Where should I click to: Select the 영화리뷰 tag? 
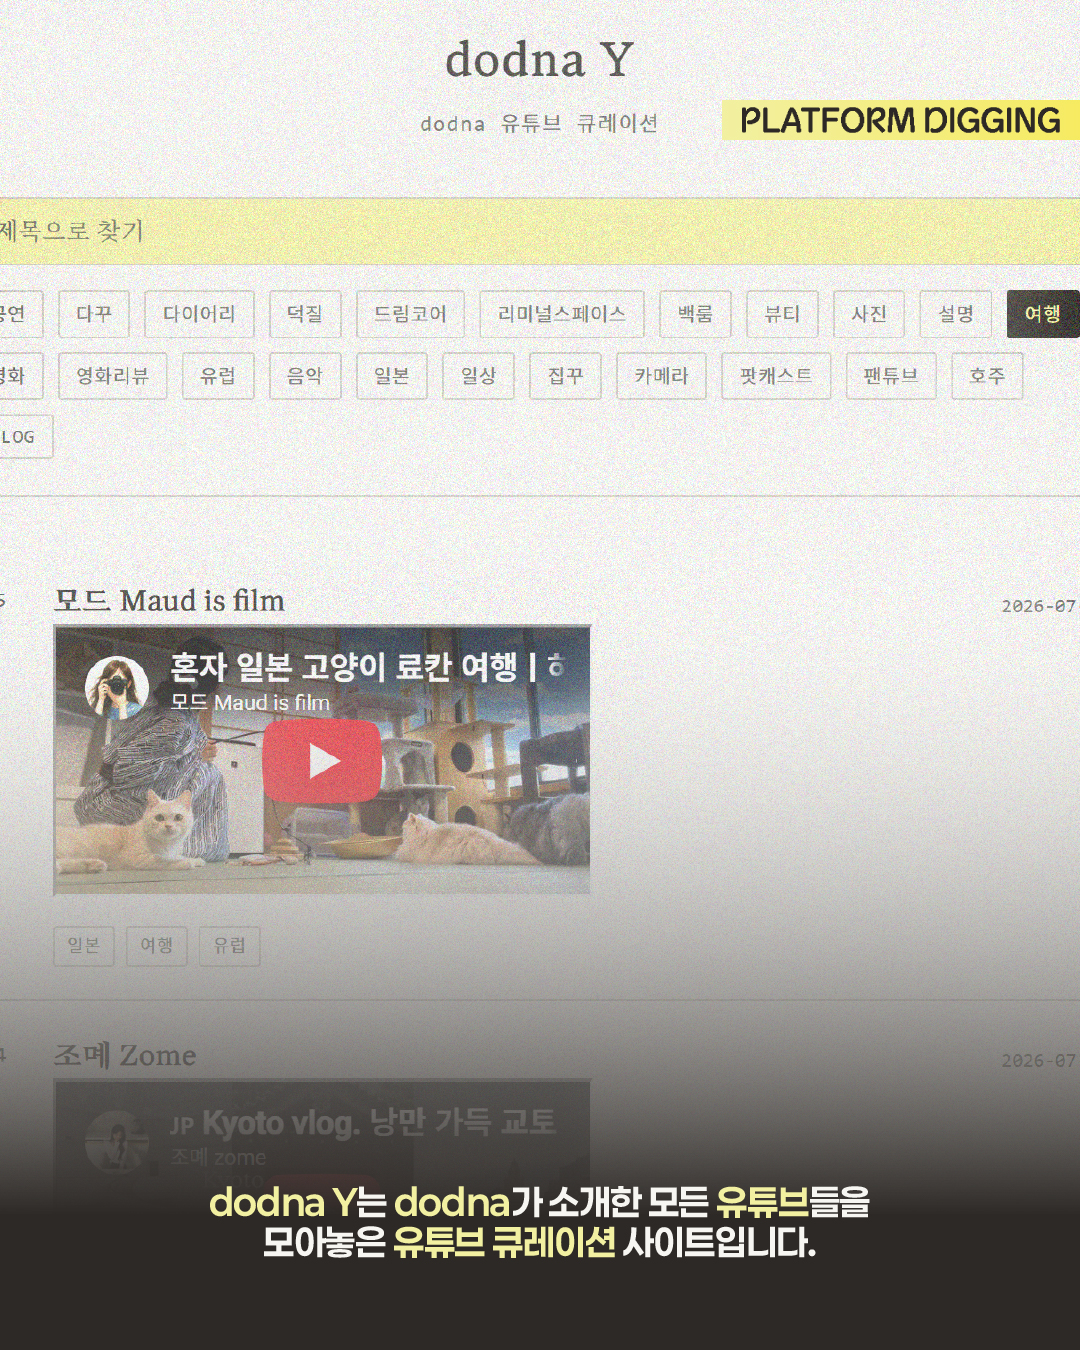pos(113,376)
